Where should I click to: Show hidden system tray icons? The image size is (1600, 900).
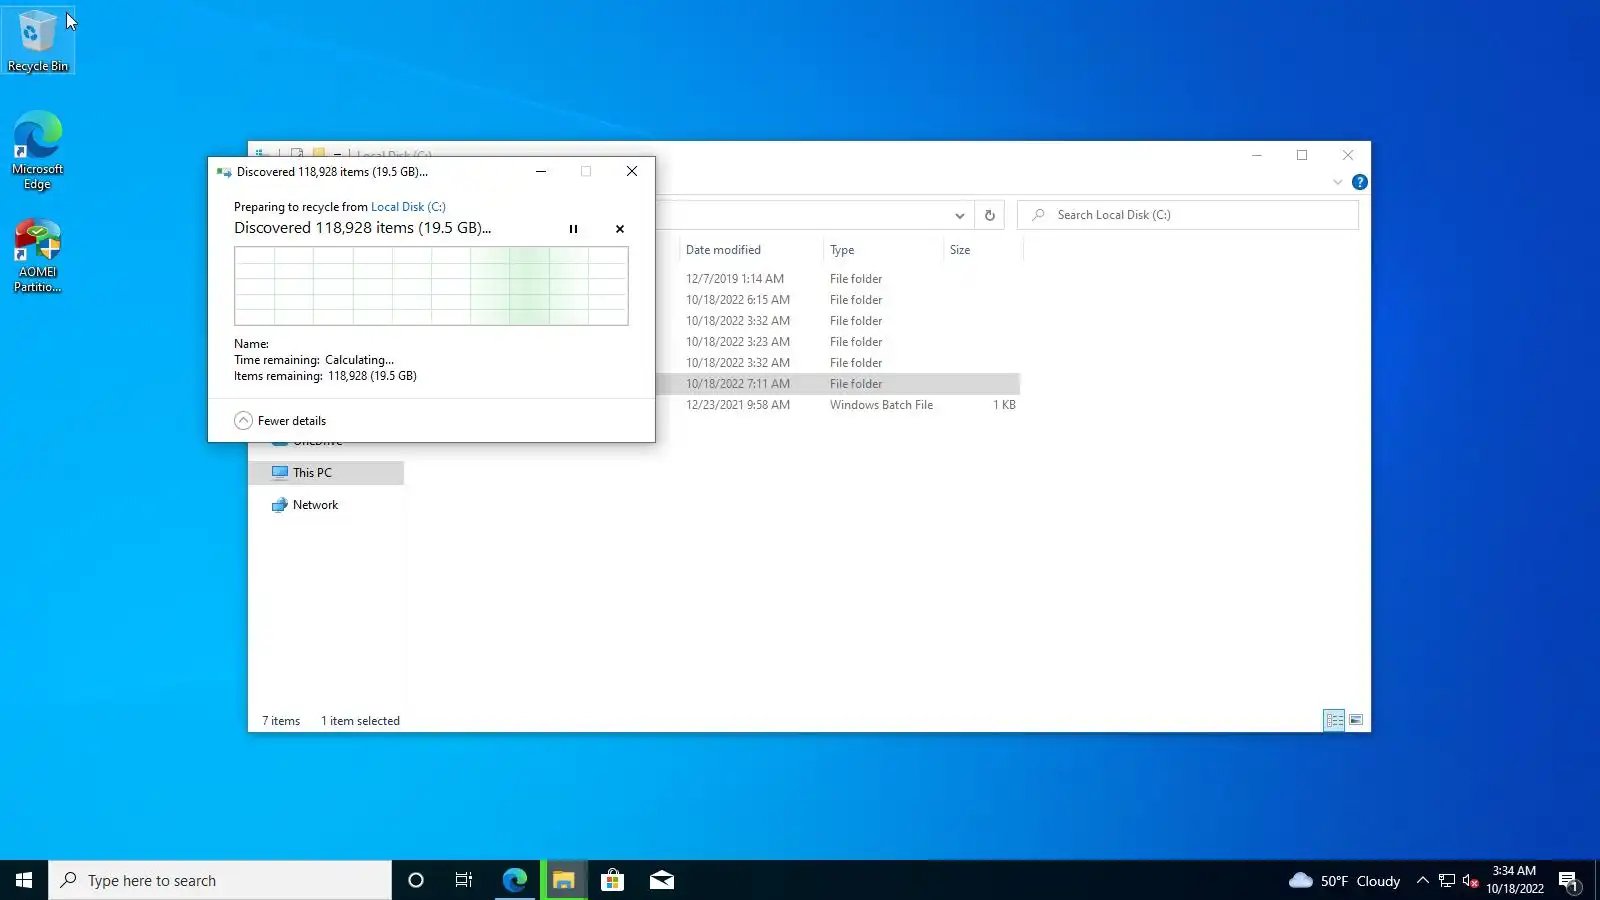(1423, 880)
